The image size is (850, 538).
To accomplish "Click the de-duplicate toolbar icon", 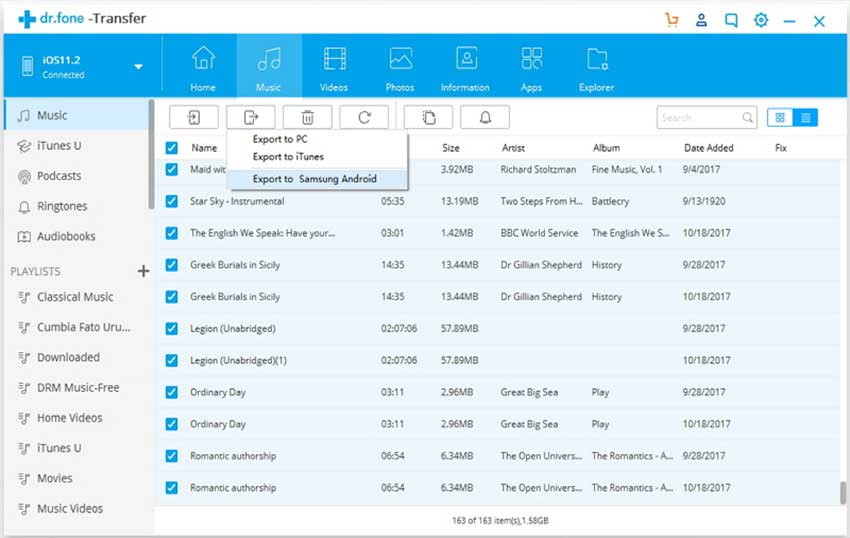I will click(428, 117).
